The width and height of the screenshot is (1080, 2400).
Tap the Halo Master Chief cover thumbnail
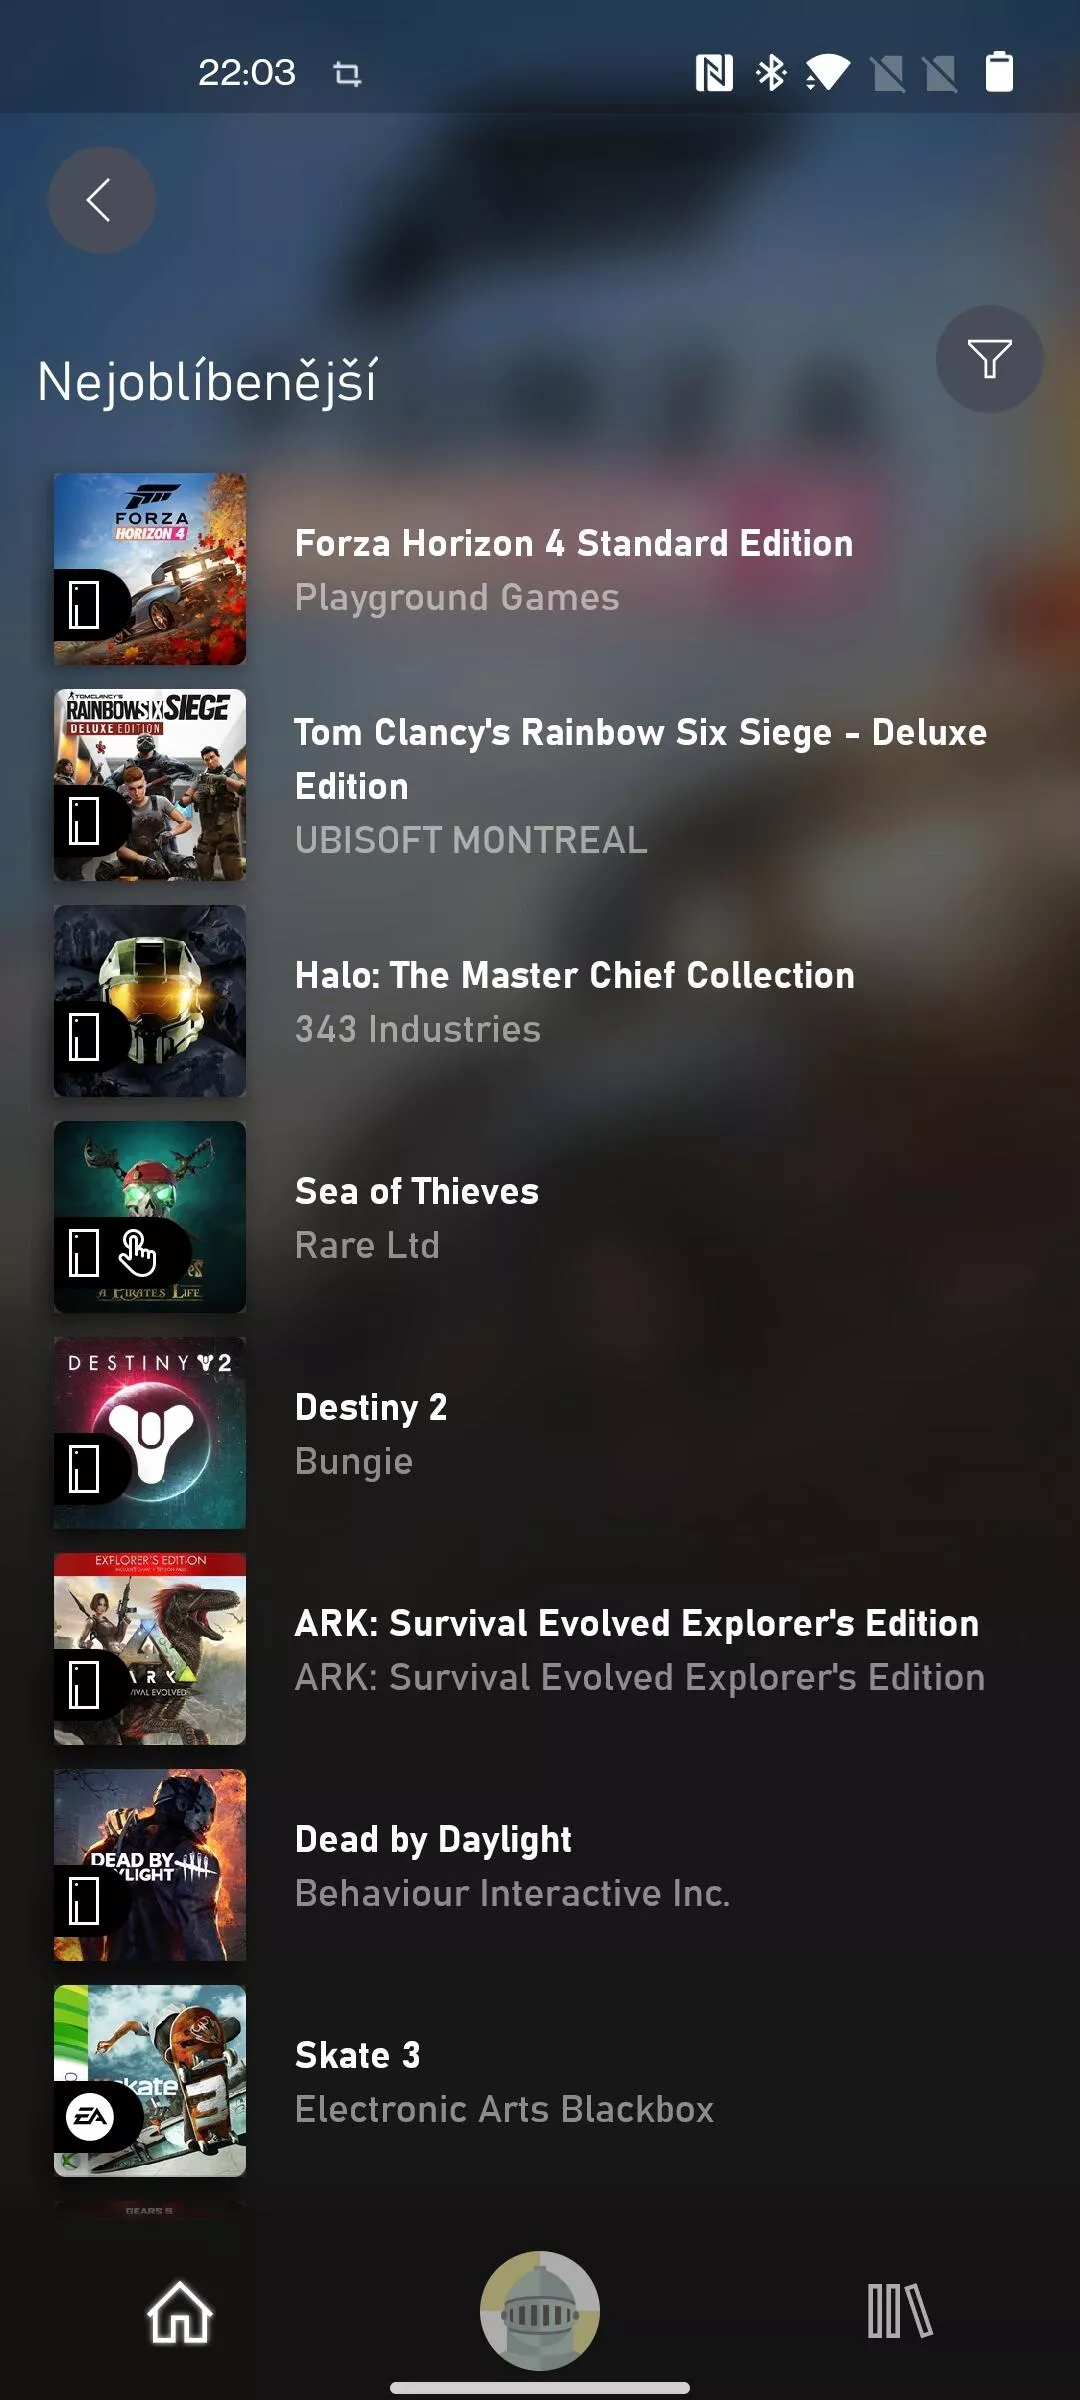pos(150,1001)
